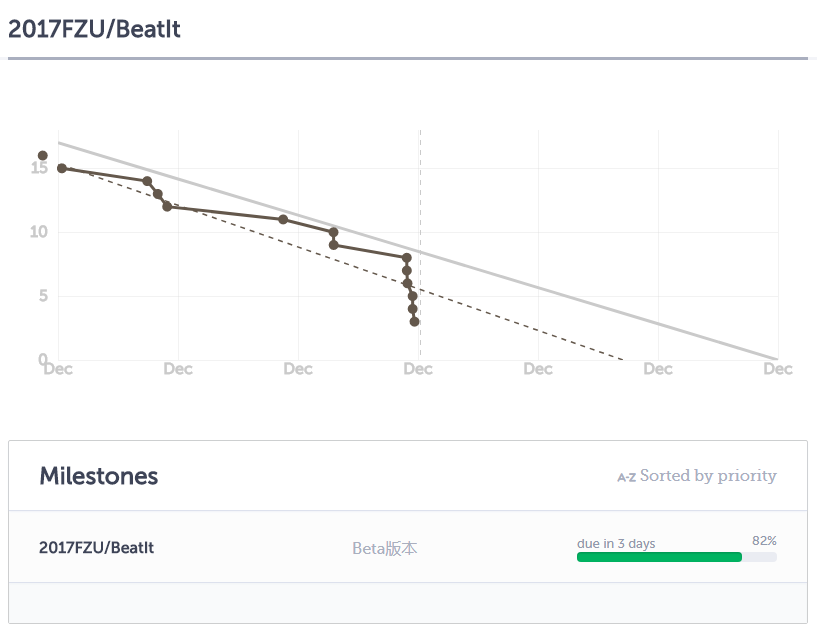The height and width of the screenshot is (632, 817).
Task: Select the burndown data point at 16
Action: click(x=43, y=155)
